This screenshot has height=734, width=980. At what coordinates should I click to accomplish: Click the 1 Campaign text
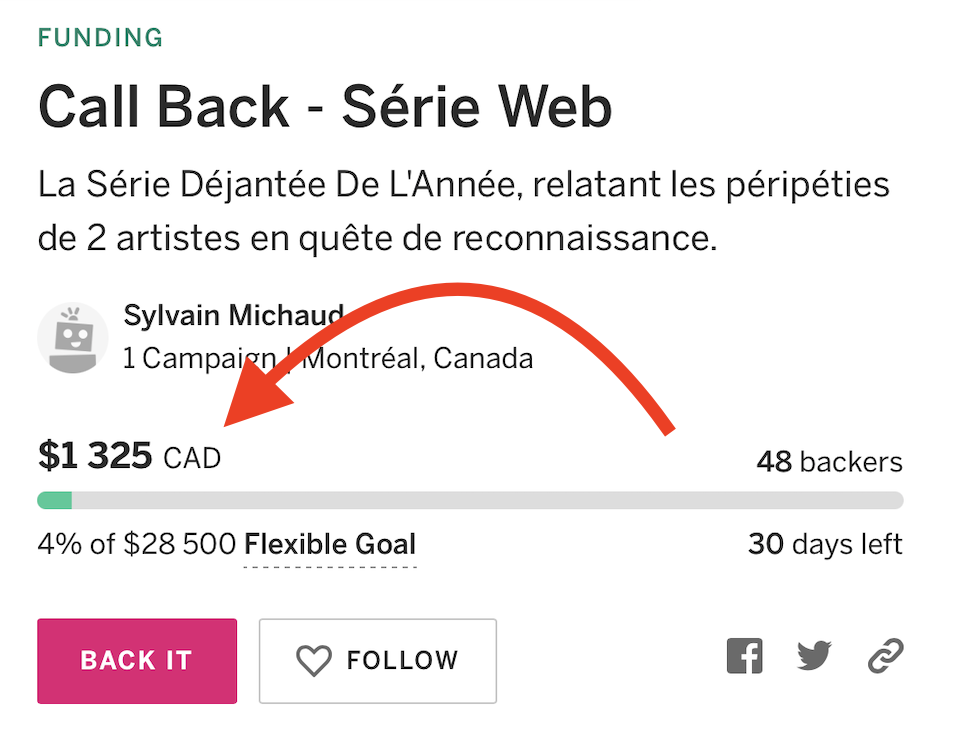click(x=199, y=359)
